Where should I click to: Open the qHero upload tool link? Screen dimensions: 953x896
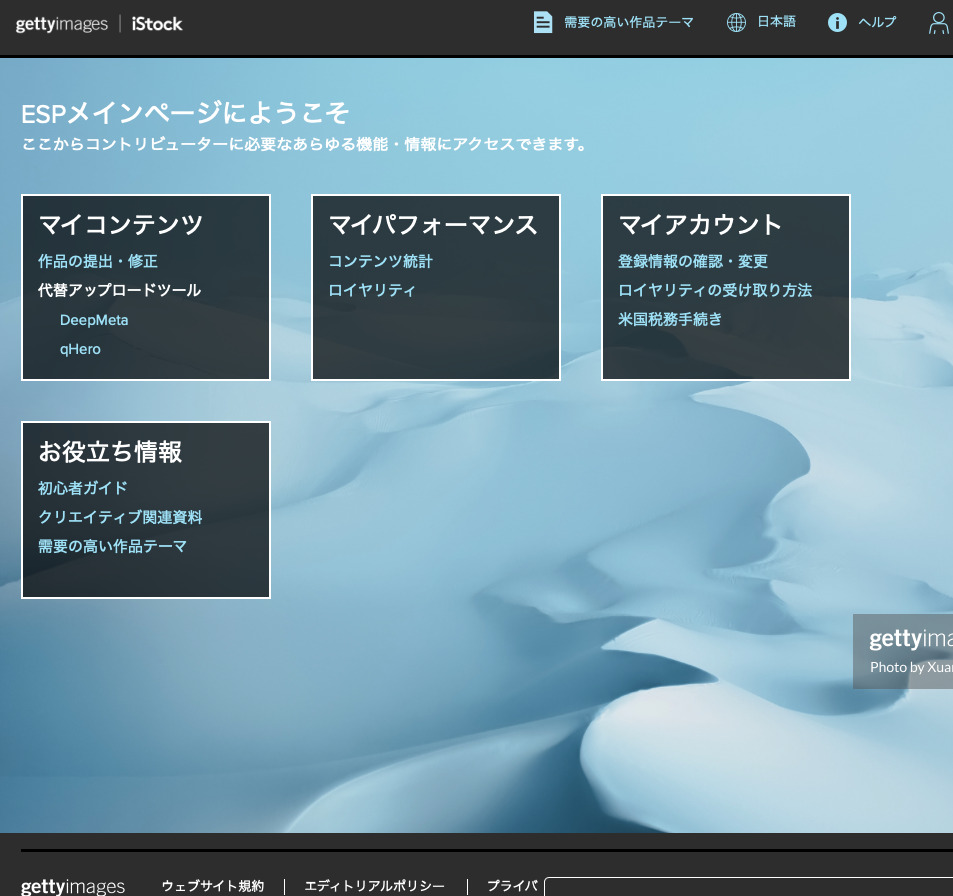click(x=80, y=348)
